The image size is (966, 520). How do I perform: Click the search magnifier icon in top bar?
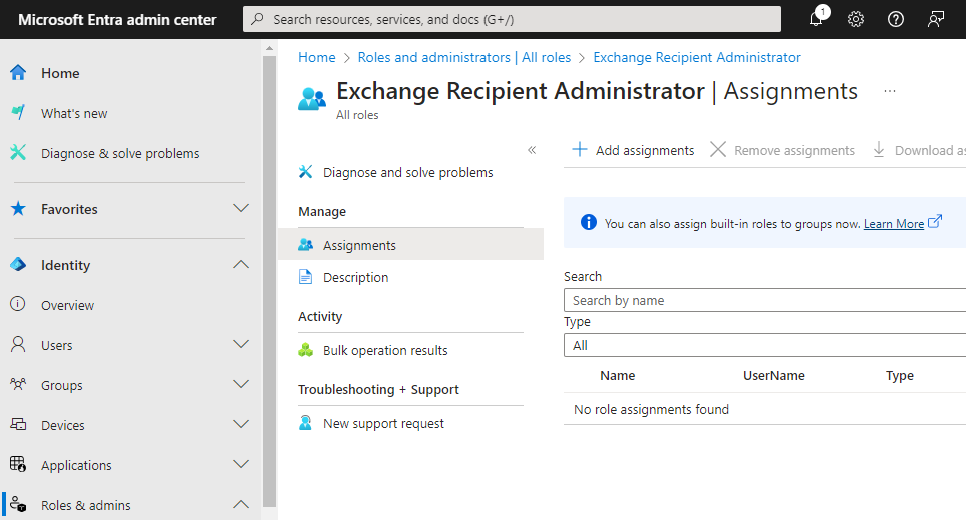click(258, 19)
